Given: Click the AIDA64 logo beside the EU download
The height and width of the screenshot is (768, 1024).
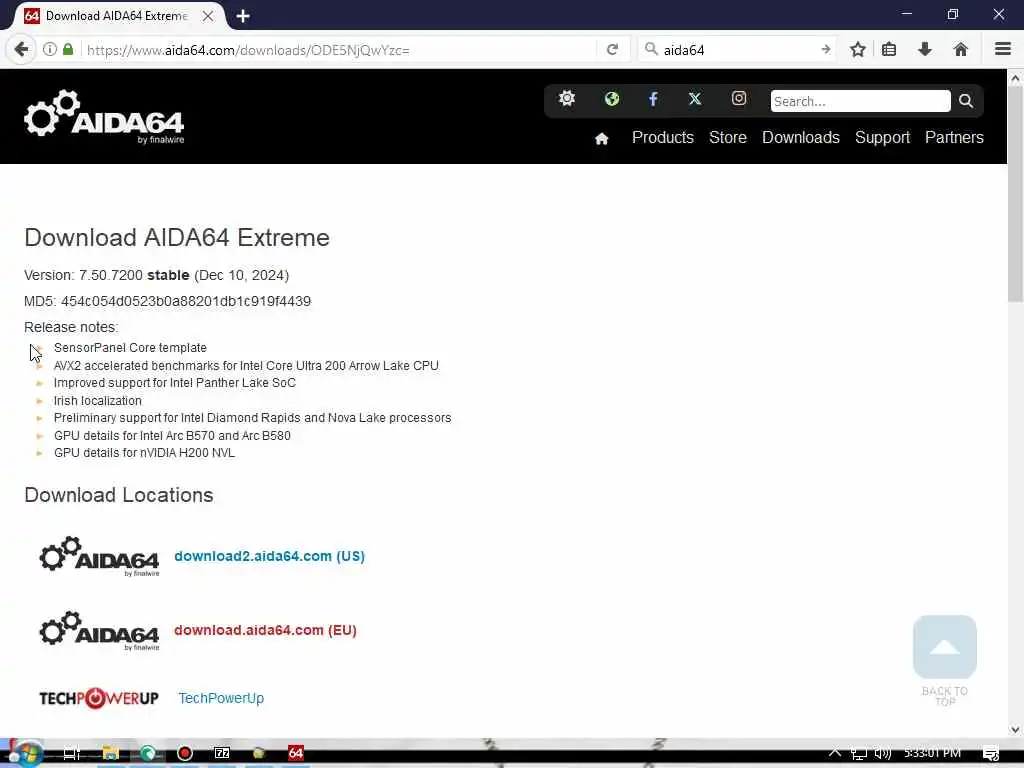Looking at the screenshot, I should click(x=99, y=631).
